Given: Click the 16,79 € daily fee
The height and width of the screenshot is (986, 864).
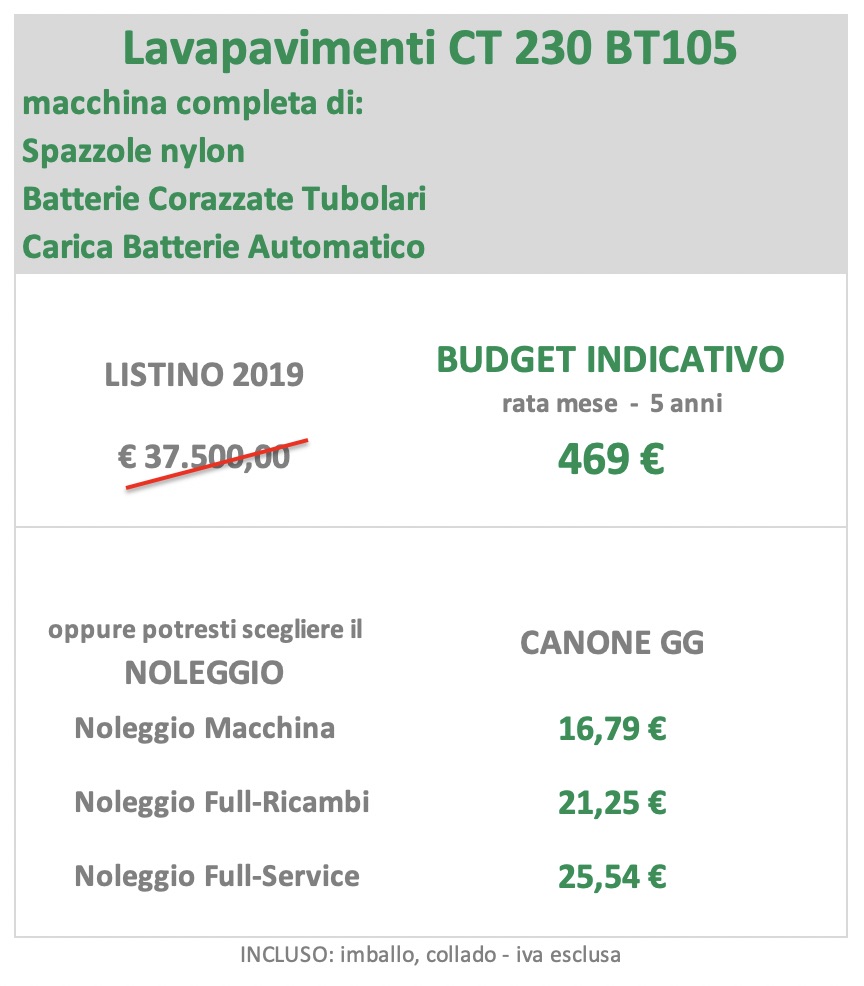Looking at the screenshot, I should point(612,729).
